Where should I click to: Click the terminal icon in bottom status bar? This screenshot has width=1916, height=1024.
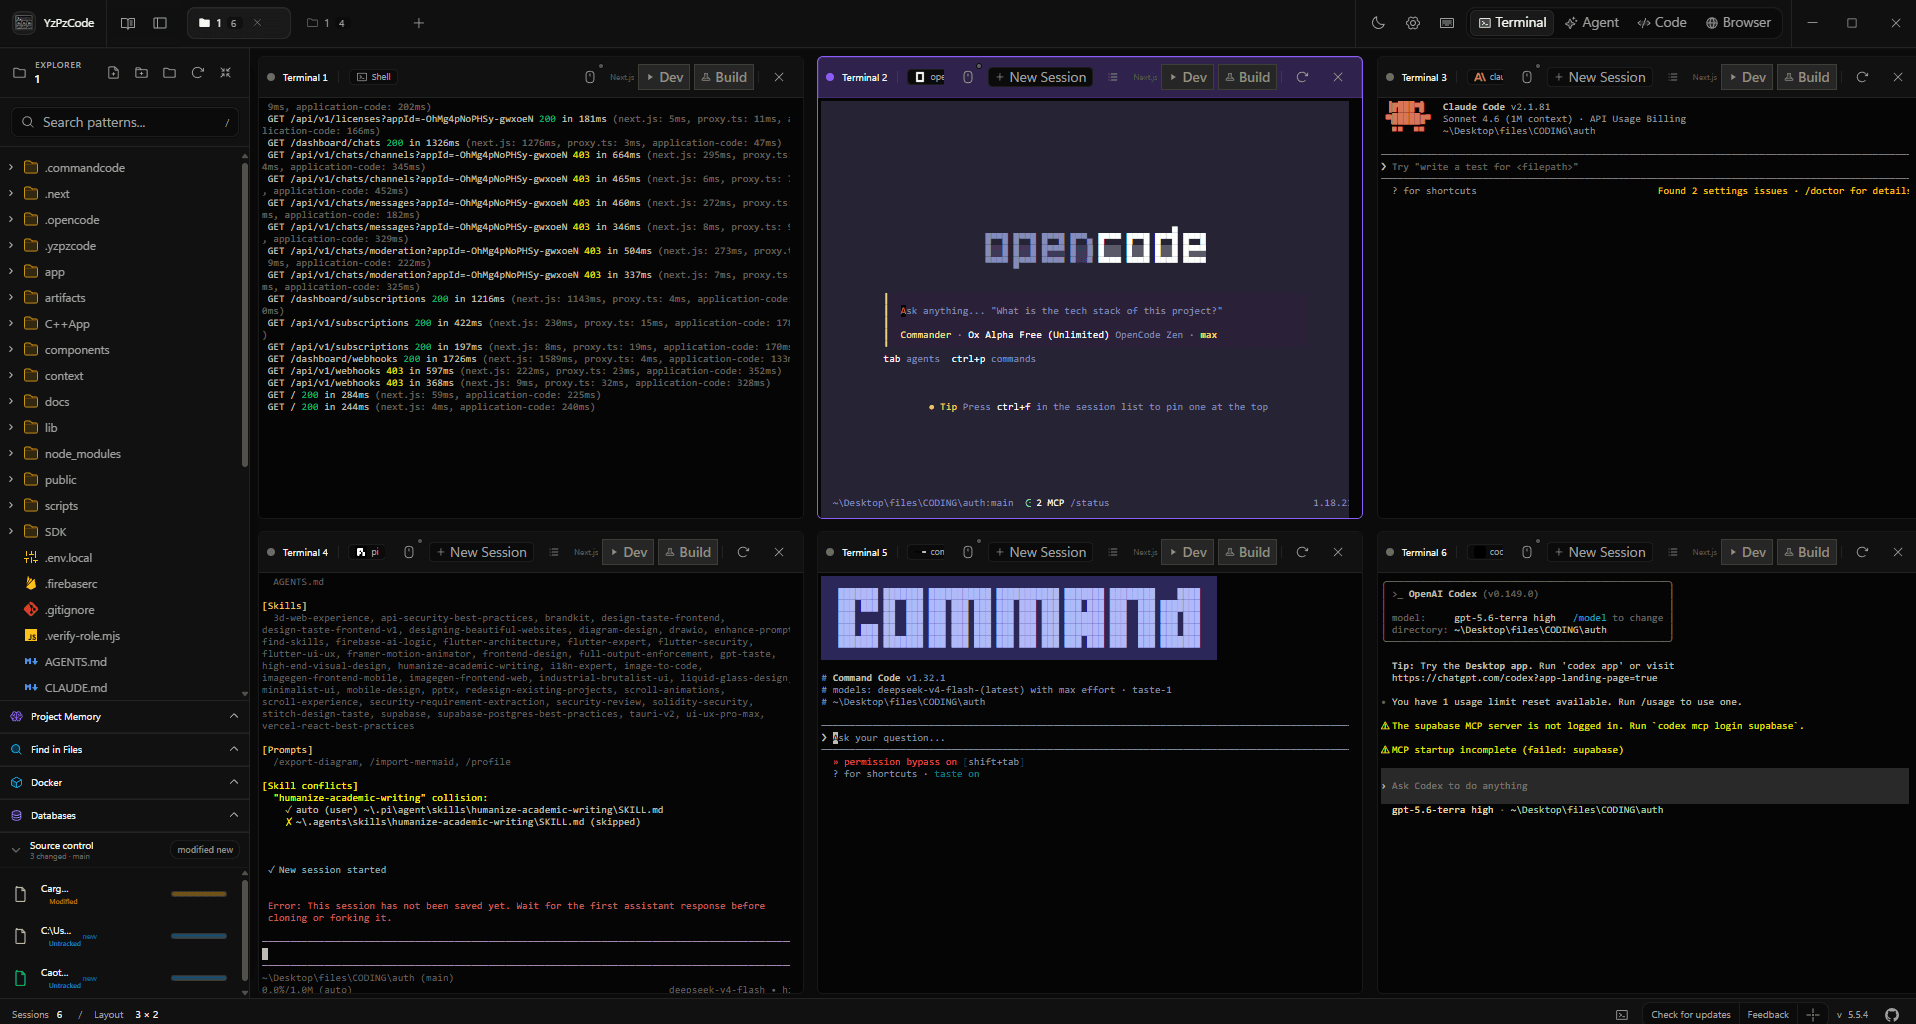tap(1621, 1014)
